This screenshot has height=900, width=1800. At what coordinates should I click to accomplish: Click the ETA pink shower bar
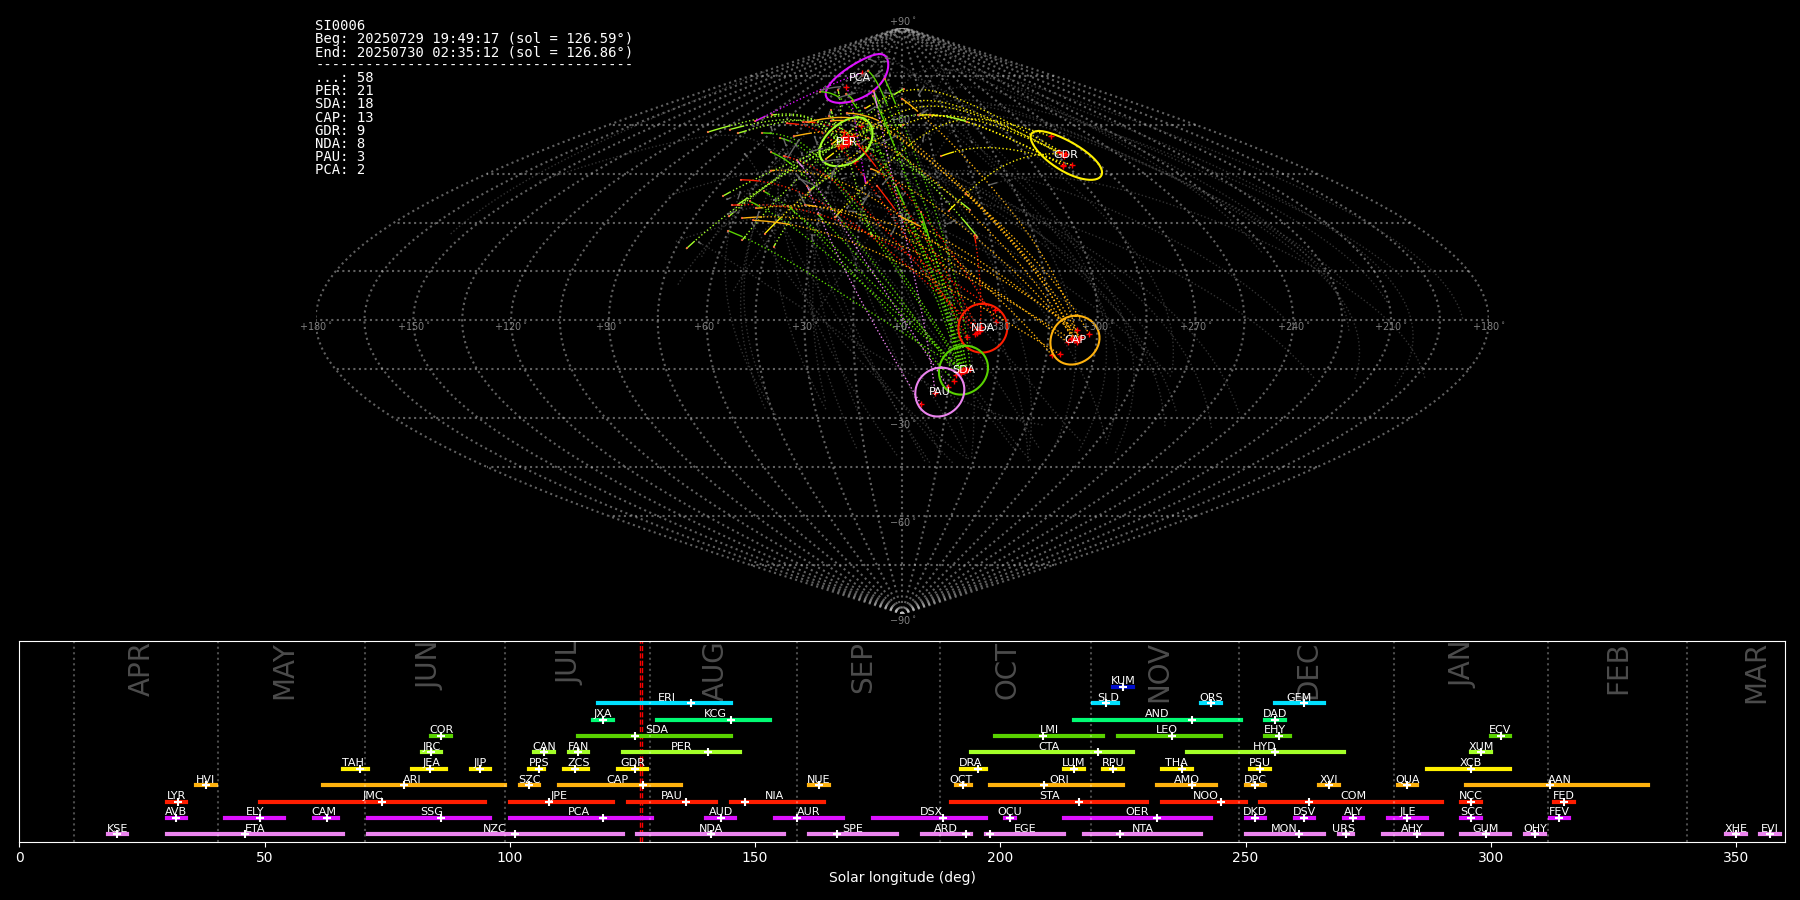pos(255,834)
